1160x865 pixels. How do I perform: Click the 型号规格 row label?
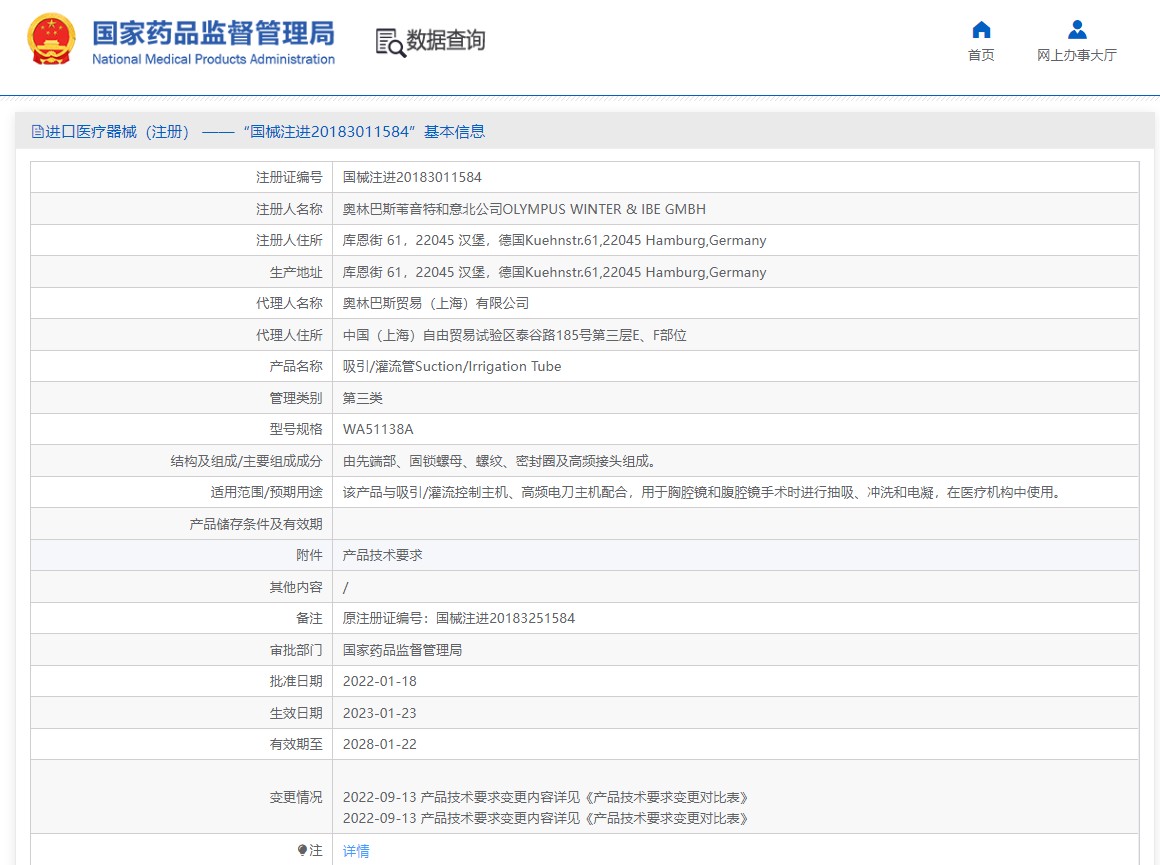(296, 429)
